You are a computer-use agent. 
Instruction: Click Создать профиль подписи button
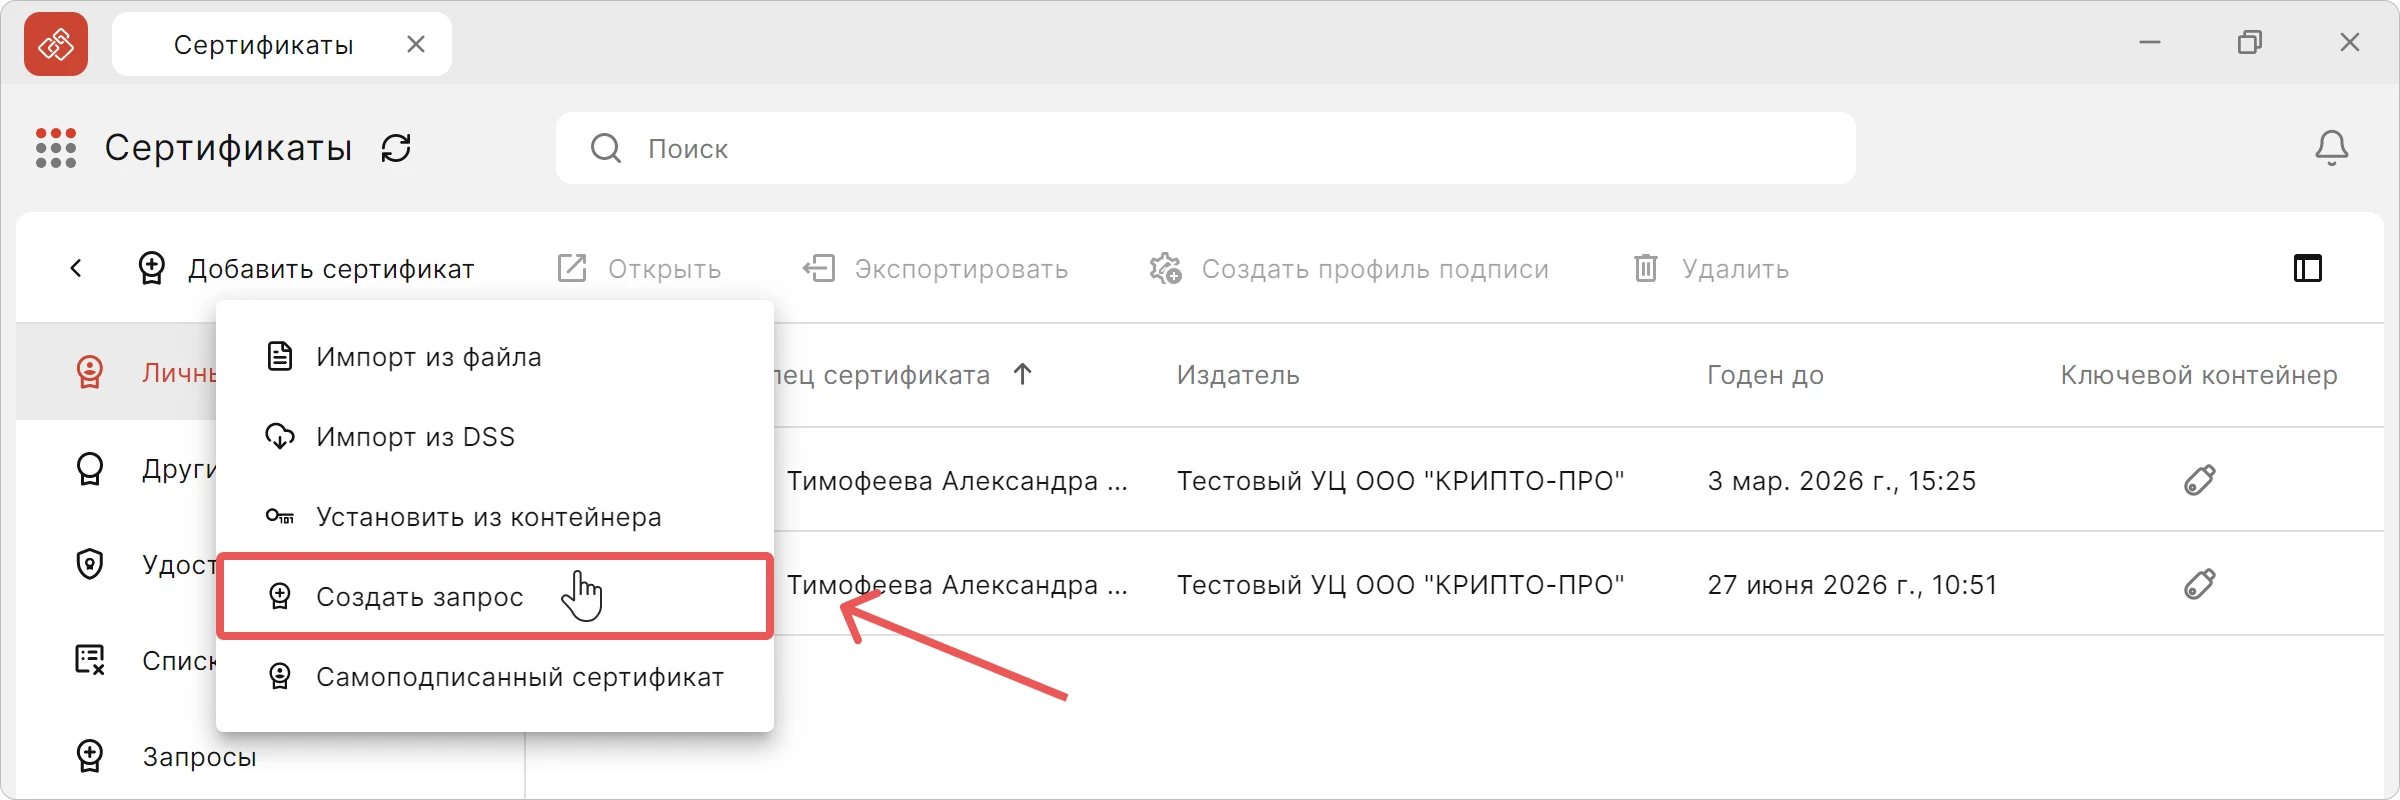tap(1349, 268)
